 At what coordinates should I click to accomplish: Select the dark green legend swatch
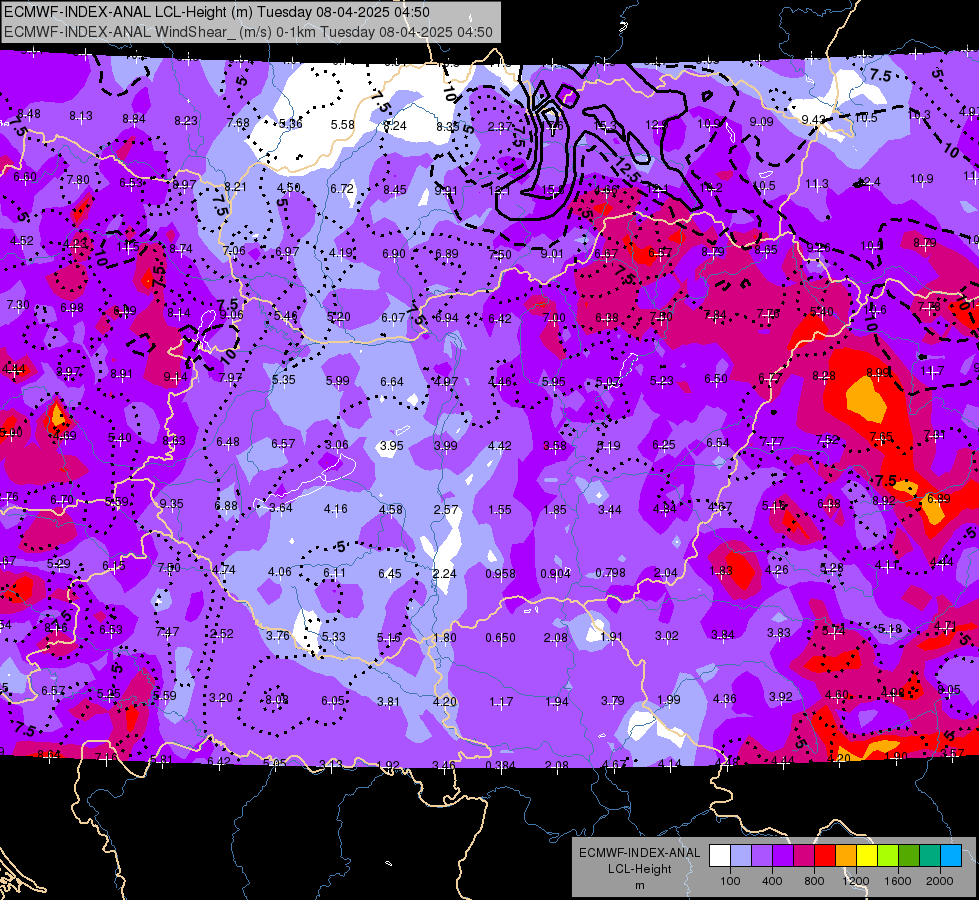tap(909, 856)
